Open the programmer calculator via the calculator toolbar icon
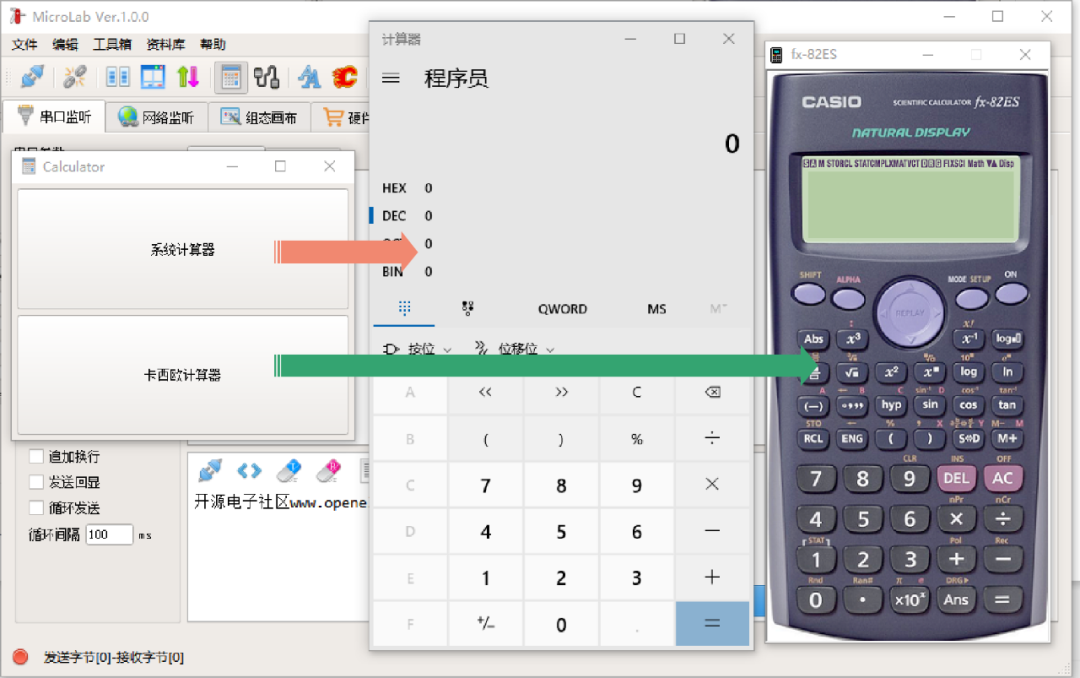Screen dimensions: 1080x678 pos(232,76)
